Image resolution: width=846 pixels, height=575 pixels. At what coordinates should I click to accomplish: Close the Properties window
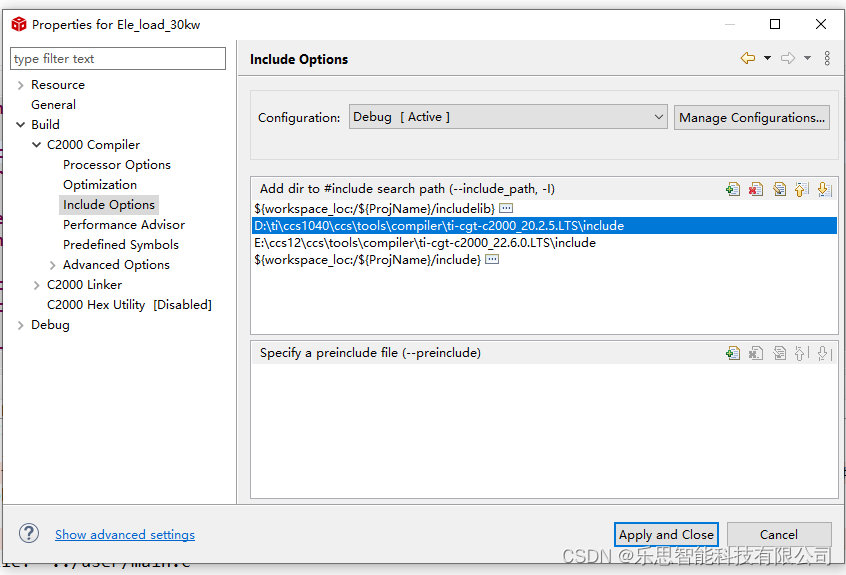(x=821, y=24)
